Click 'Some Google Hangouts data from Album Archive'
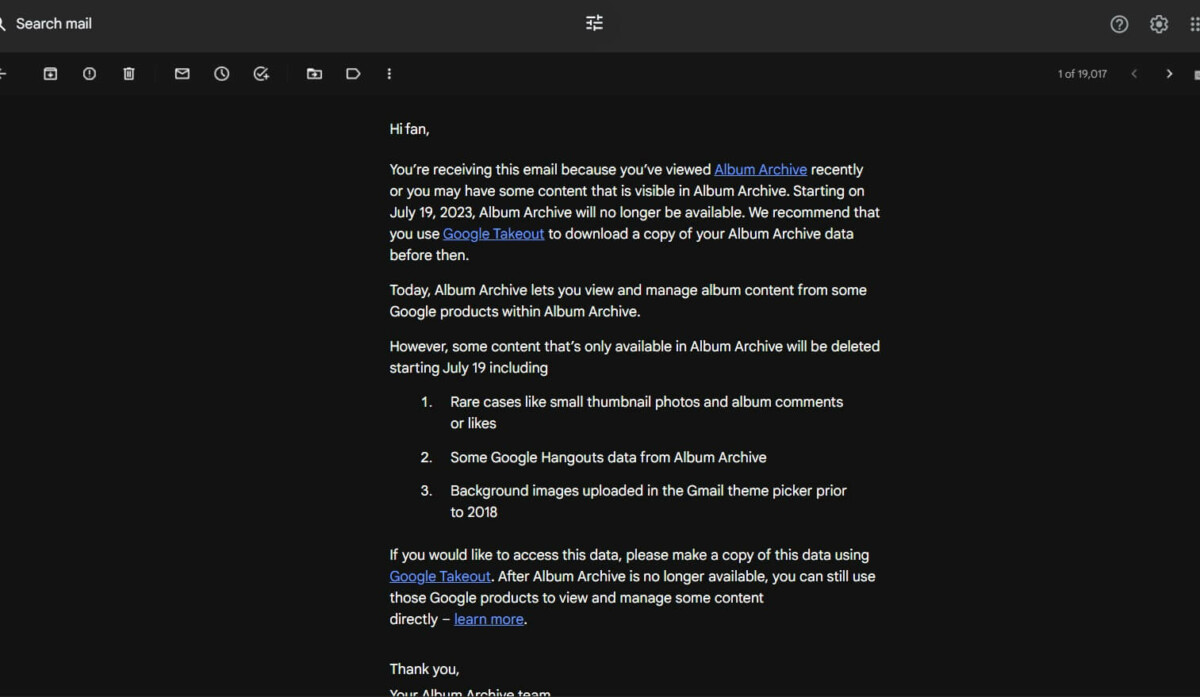This screenshot has height=697, width=1200. [608, 458]
